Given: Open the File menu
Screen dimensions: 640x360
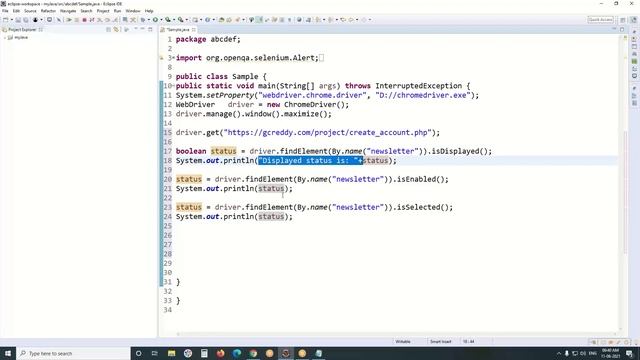Looking at the screenshot, I should pos(5,11).
